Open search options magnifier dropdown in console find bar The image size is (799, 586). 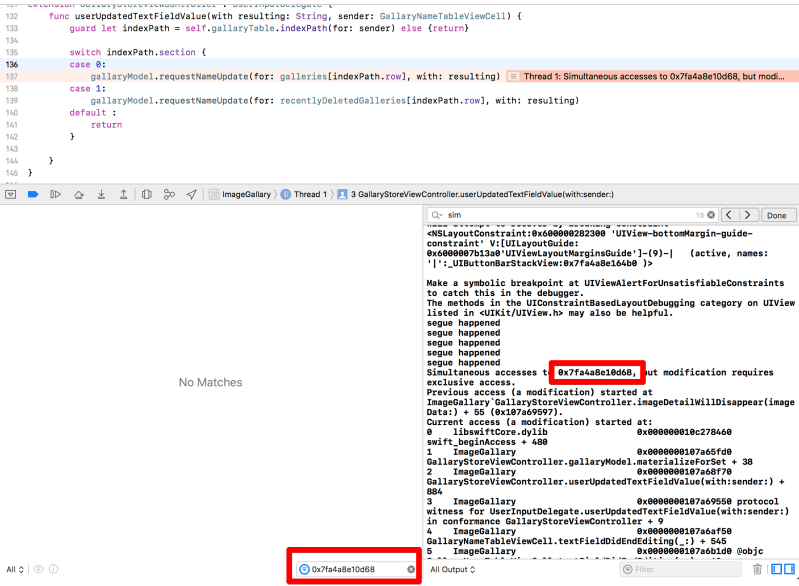(x=437, y=215)
